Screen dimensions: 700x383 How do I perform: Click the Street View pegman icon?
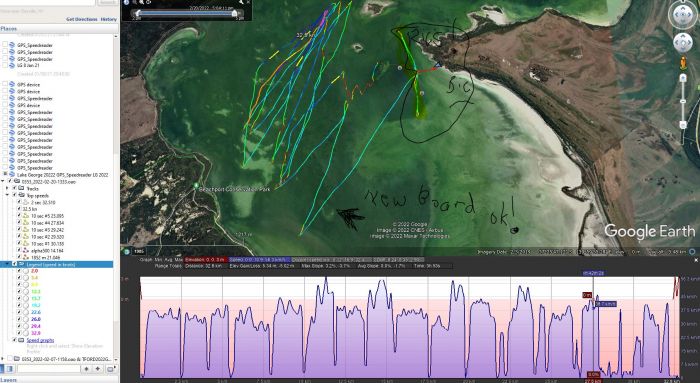click(683, 63)
